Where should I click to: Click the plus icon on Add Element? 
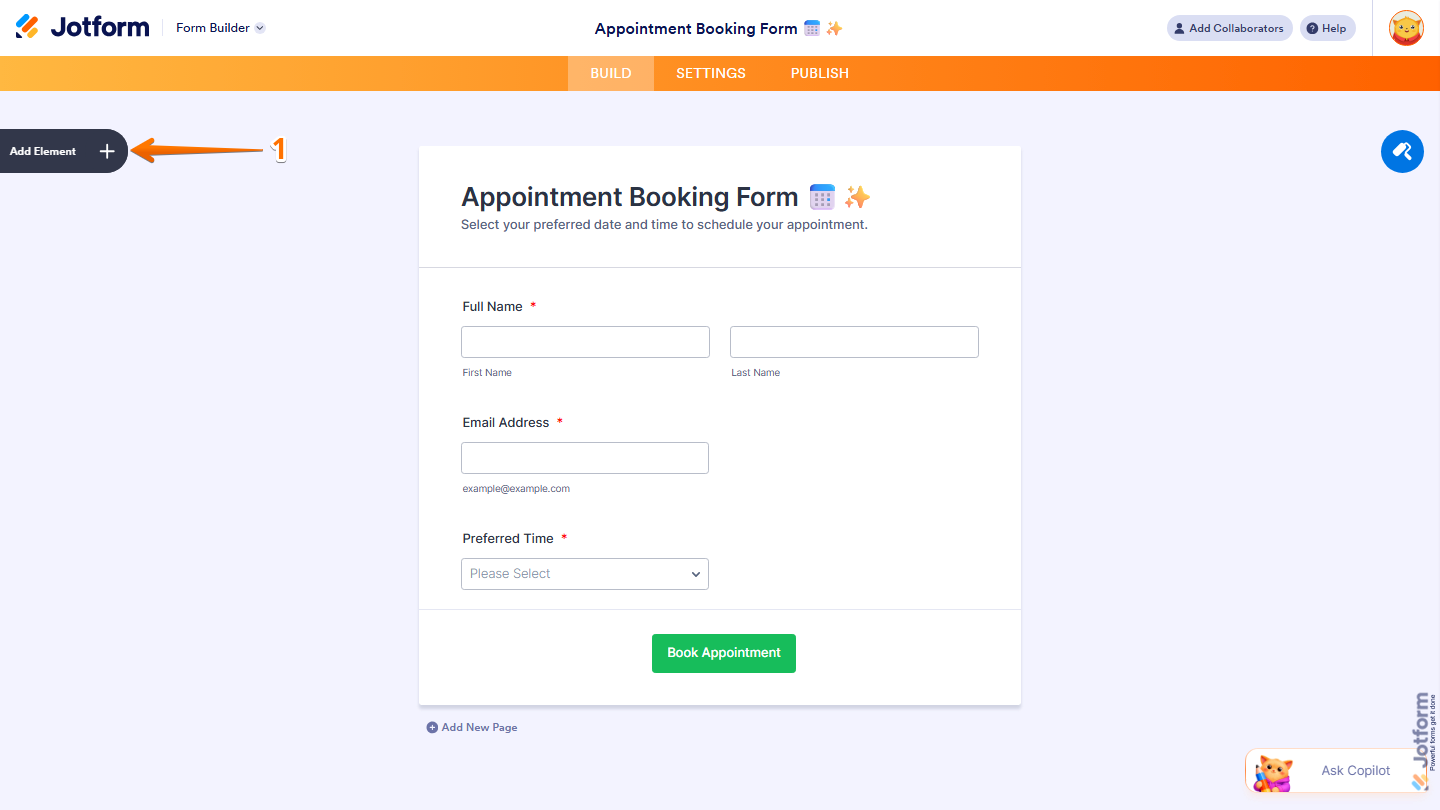[x=107, y=151]
